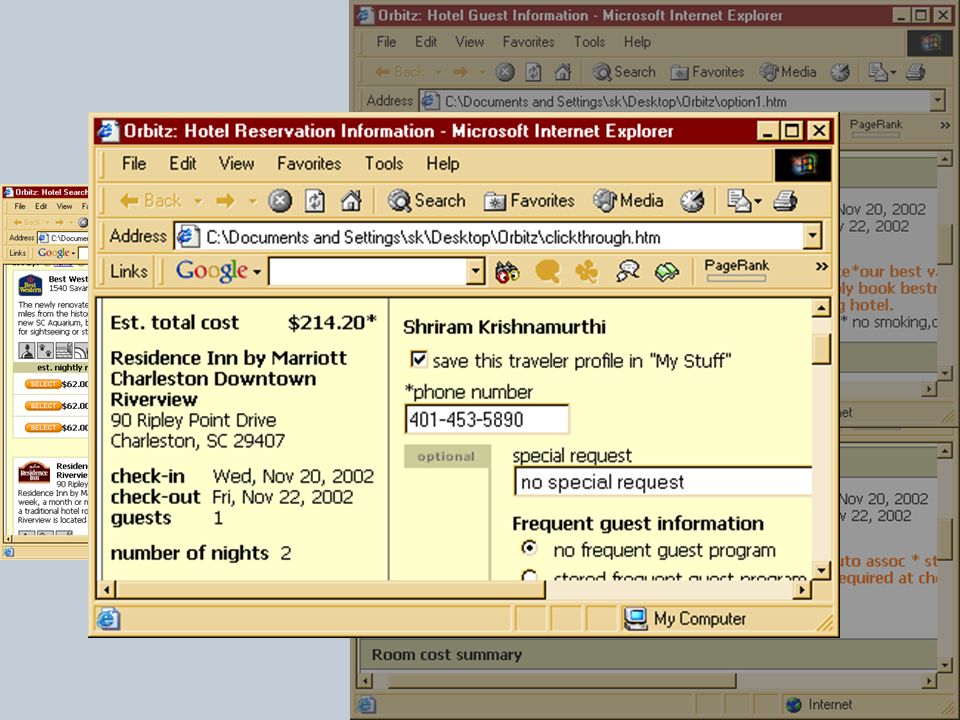Image resolution: width=960 pixels, height=720 pixels.
Task: Expand Google toolbar overflow chevron in front window
Action: coord(822,266)
